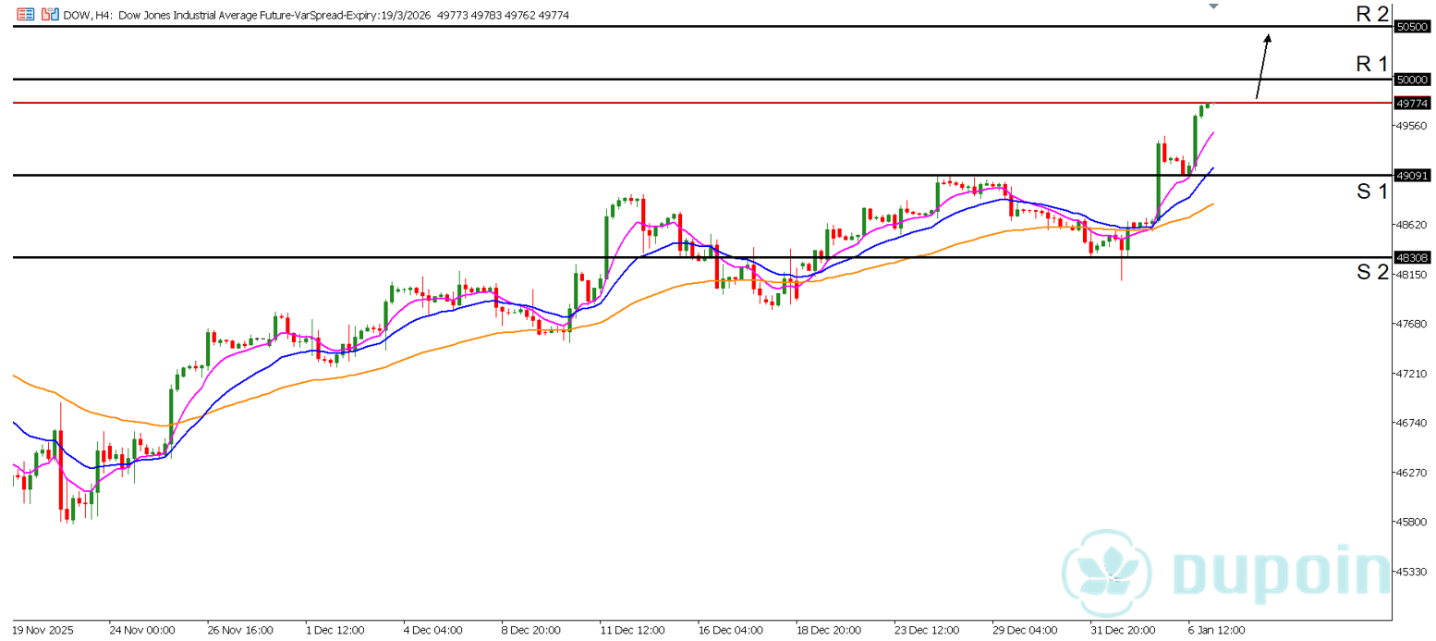This screenshot has height=641, width=1436.
Task: Click the '31 Dec 20:00' time label
Action: [1124, 631]
